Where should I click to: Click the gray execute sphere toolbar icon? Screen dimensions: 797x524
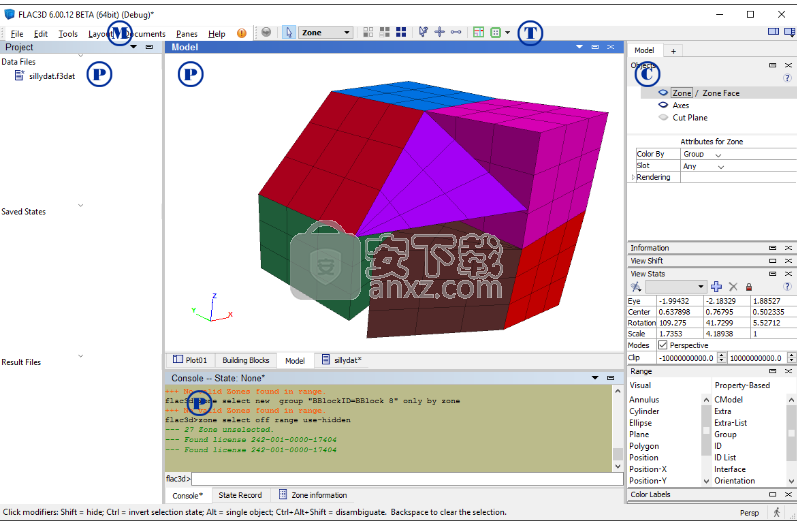[x=266, y=33]
